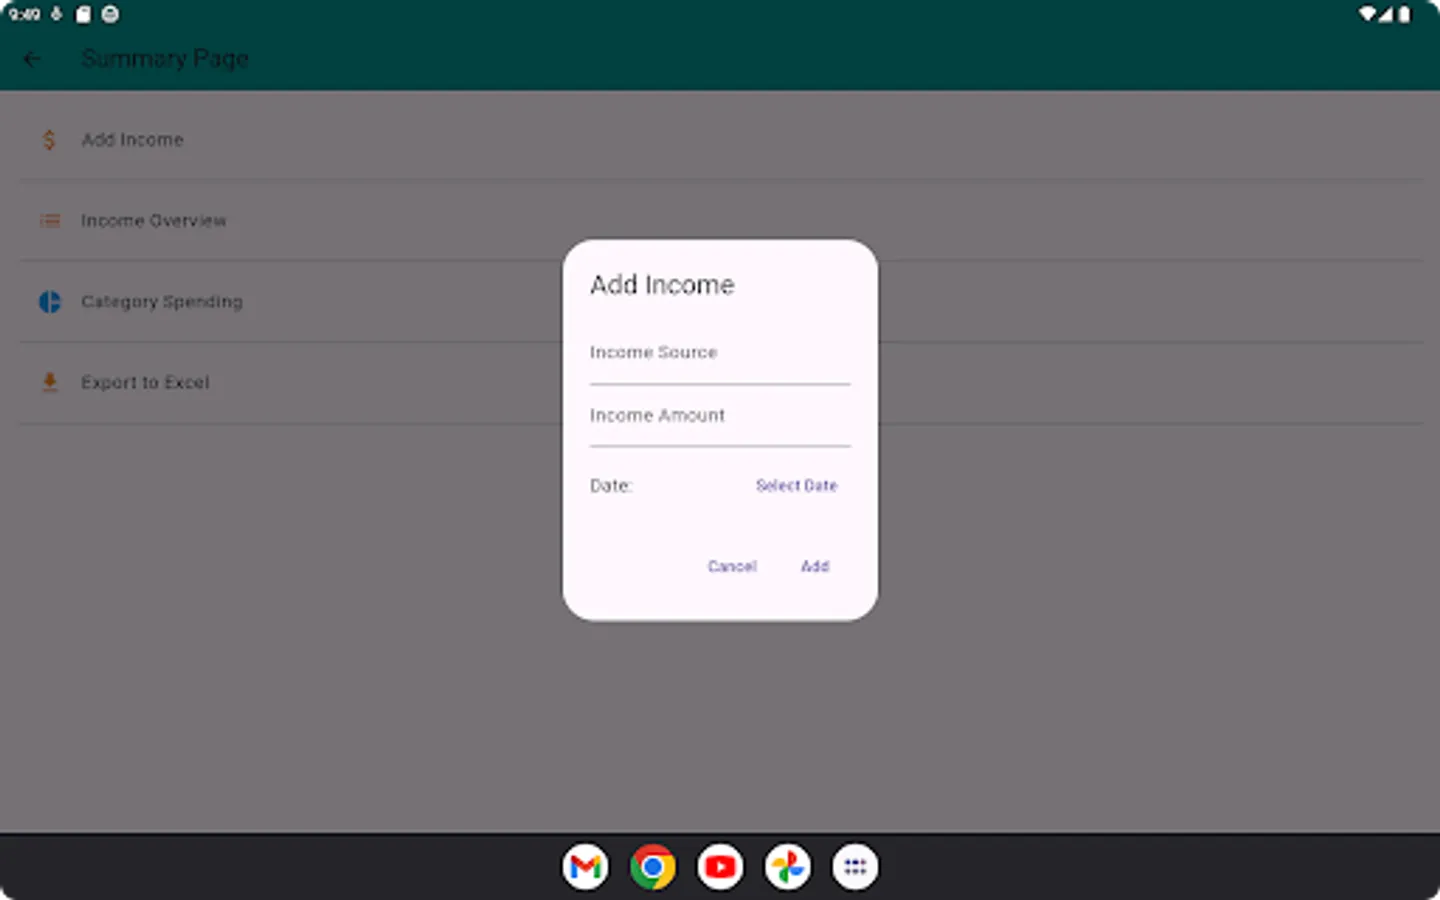Click the list icon for Income Overview
1440x900 pixels.
49,220
